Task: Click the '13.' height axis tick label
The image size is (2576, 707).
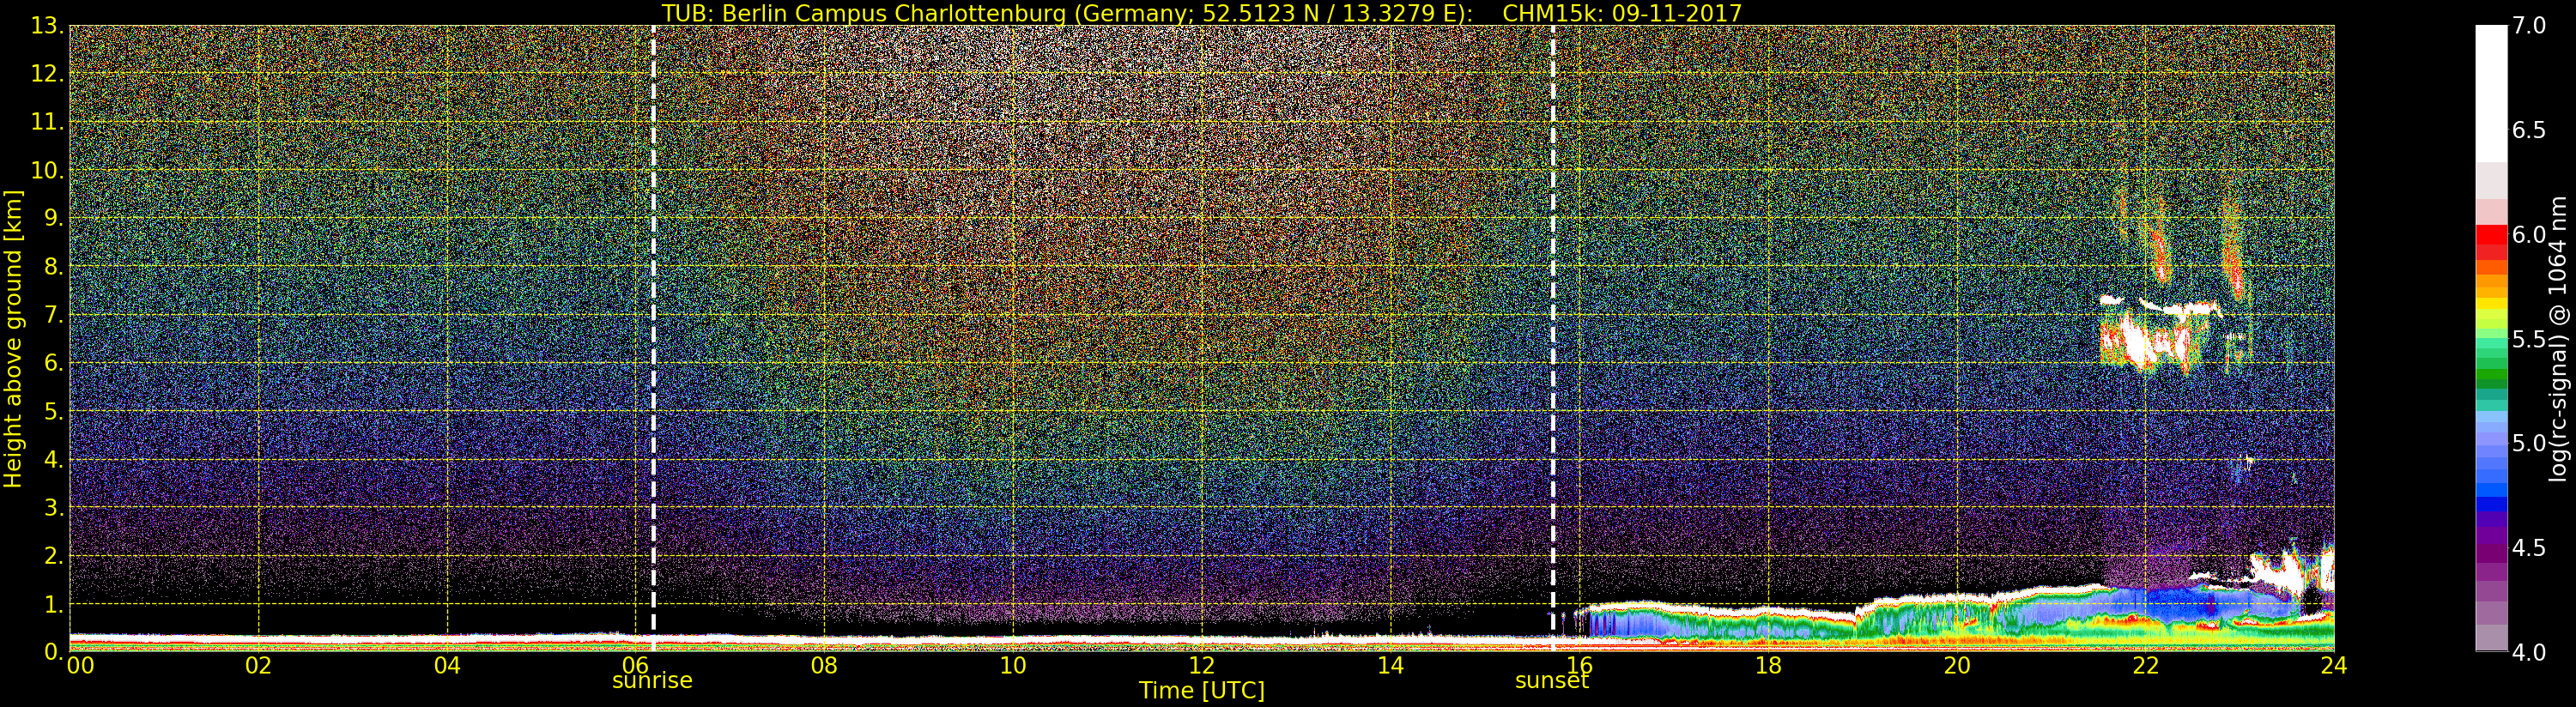Action: [x=47, y=26]
